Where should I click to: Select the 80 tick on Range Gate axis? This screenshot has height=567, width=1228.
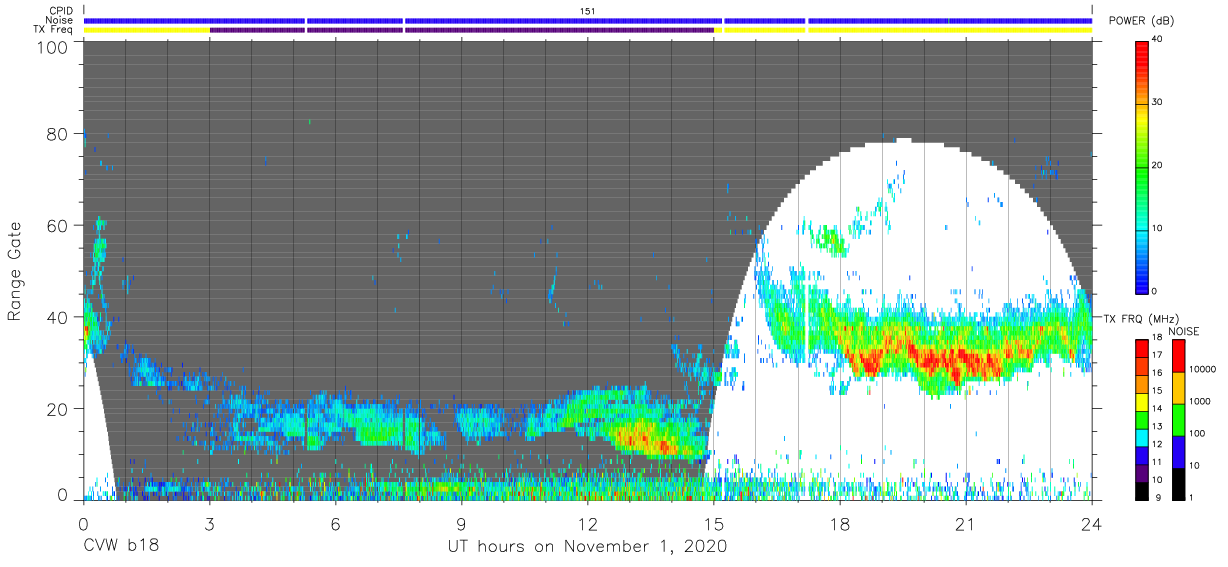pos(57,134)
